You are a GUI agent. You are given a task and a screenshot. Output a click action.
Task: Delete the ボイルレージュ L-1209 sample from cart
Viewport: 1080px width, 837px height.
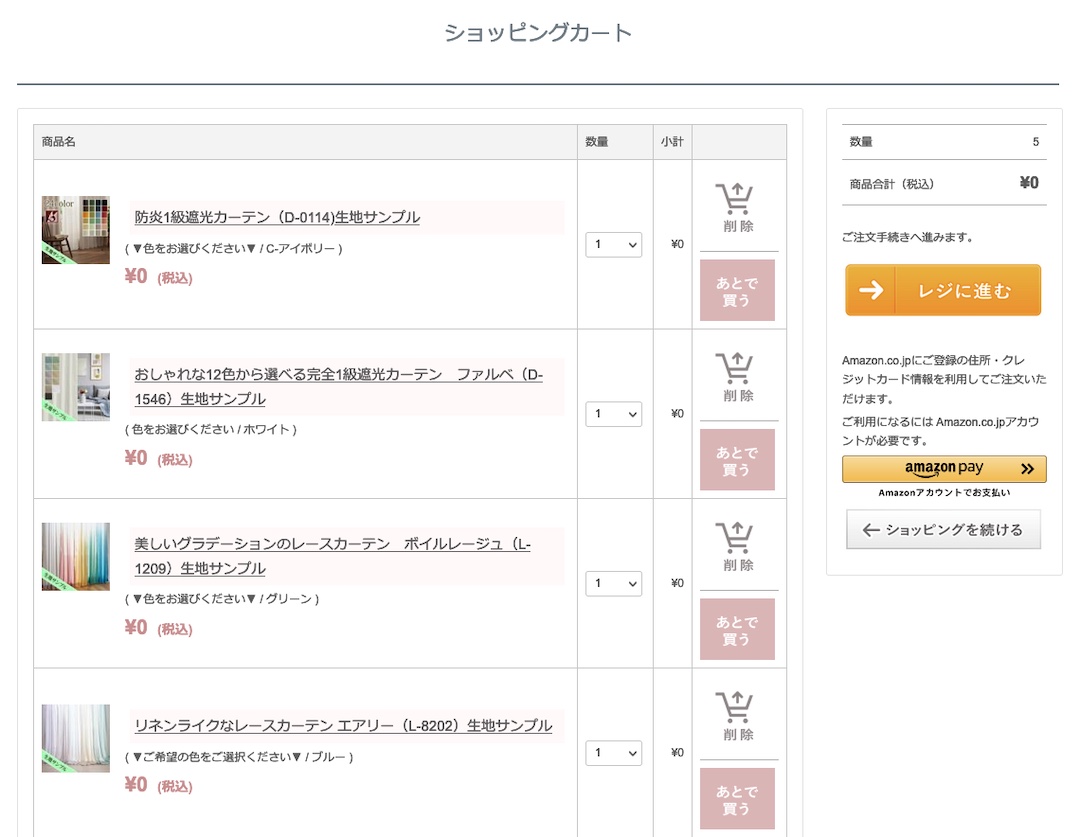(x=738, y=547)
